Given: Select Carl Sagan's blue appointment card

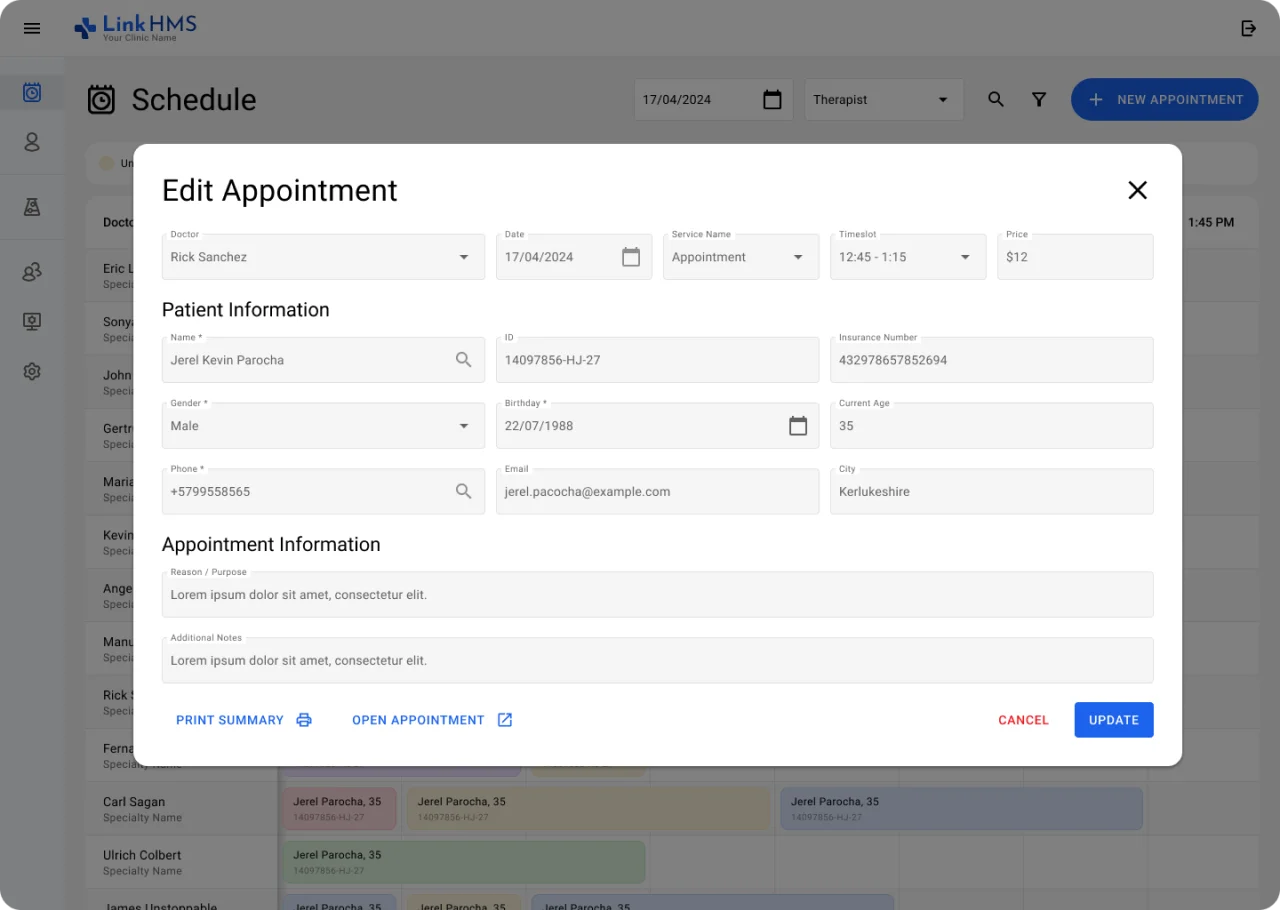Looking at the screenshot, I should pos(961,809).
